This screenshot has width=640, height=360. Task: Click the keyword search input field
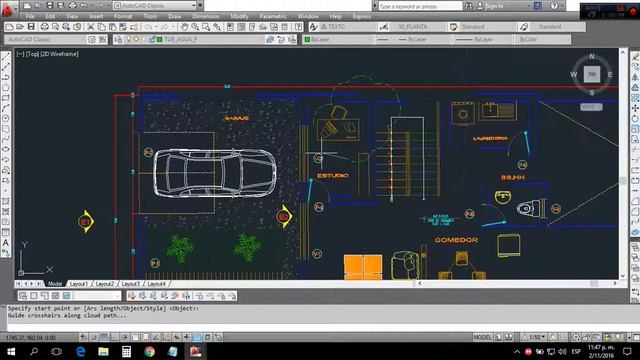420,6
